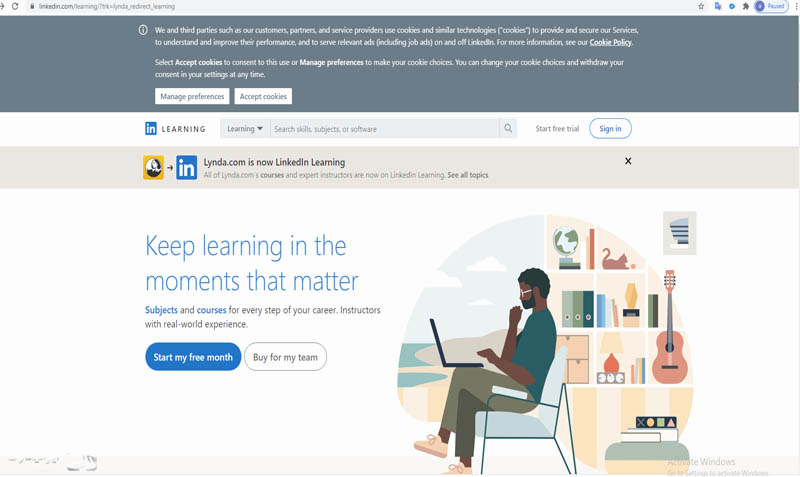Click the info icon in the cookie banner
800x477 pixels.
click(x=143, y=30)
